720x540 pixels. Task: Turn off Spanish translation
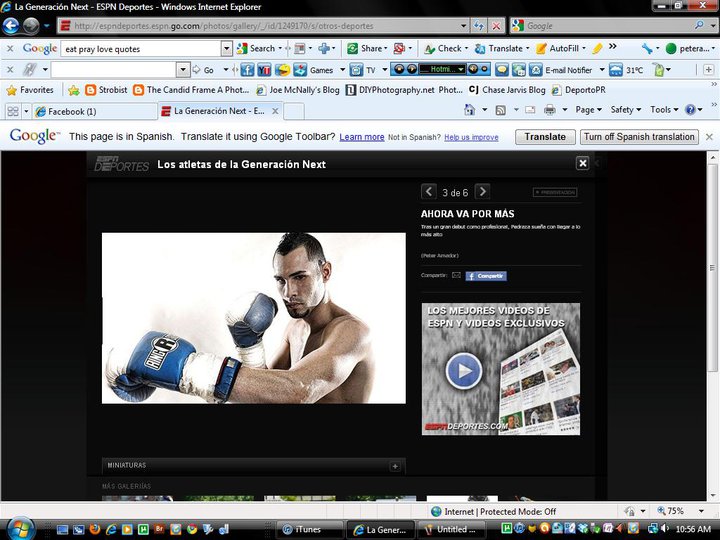coord(639,137)
